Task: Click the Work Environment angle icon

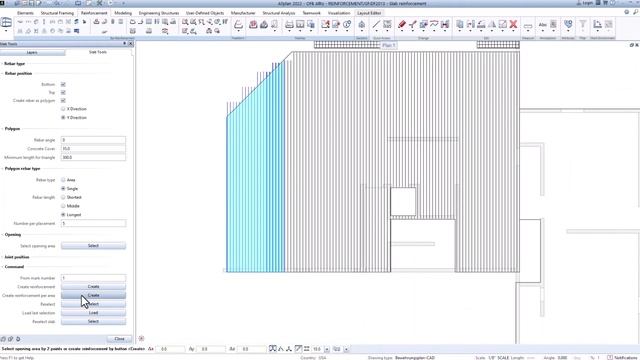Action: [597, 25]
